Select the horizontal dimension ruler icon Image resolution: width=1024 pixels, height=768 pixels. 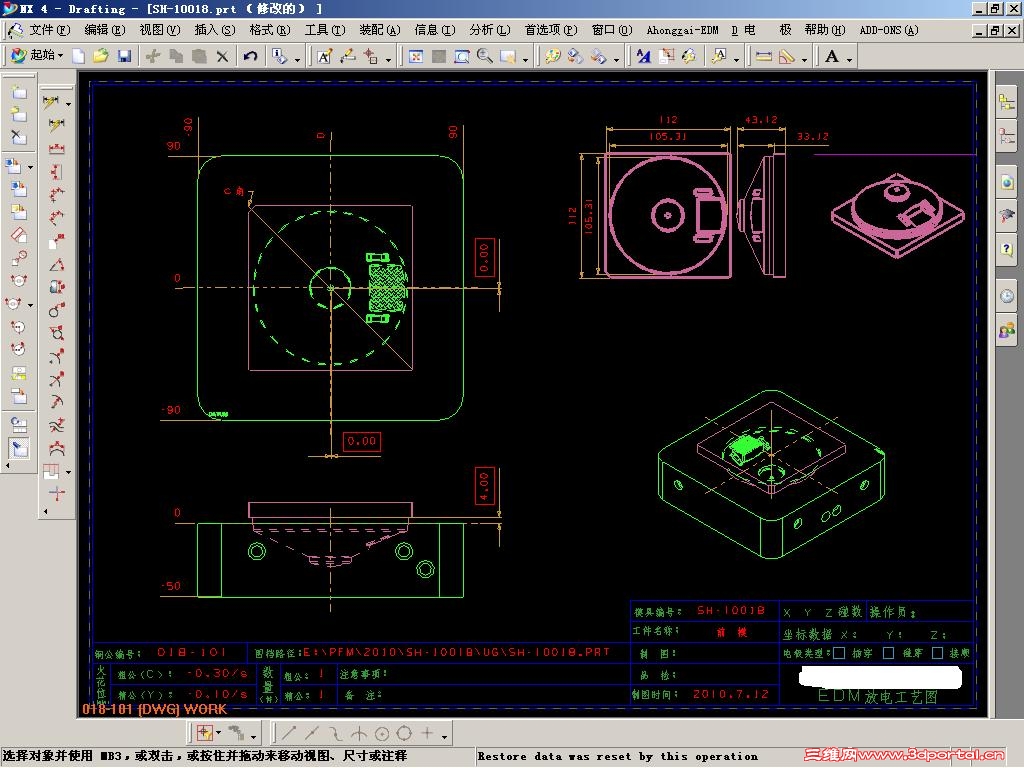pos(763,56)
